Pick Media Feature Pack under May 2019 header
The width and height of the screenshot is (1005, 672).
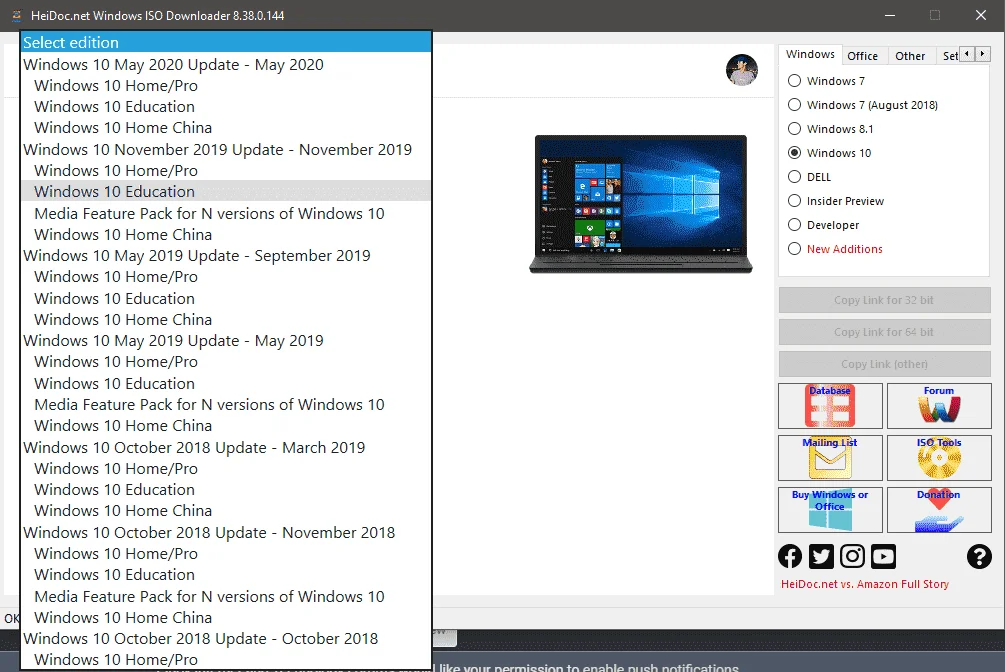[226, 405]
